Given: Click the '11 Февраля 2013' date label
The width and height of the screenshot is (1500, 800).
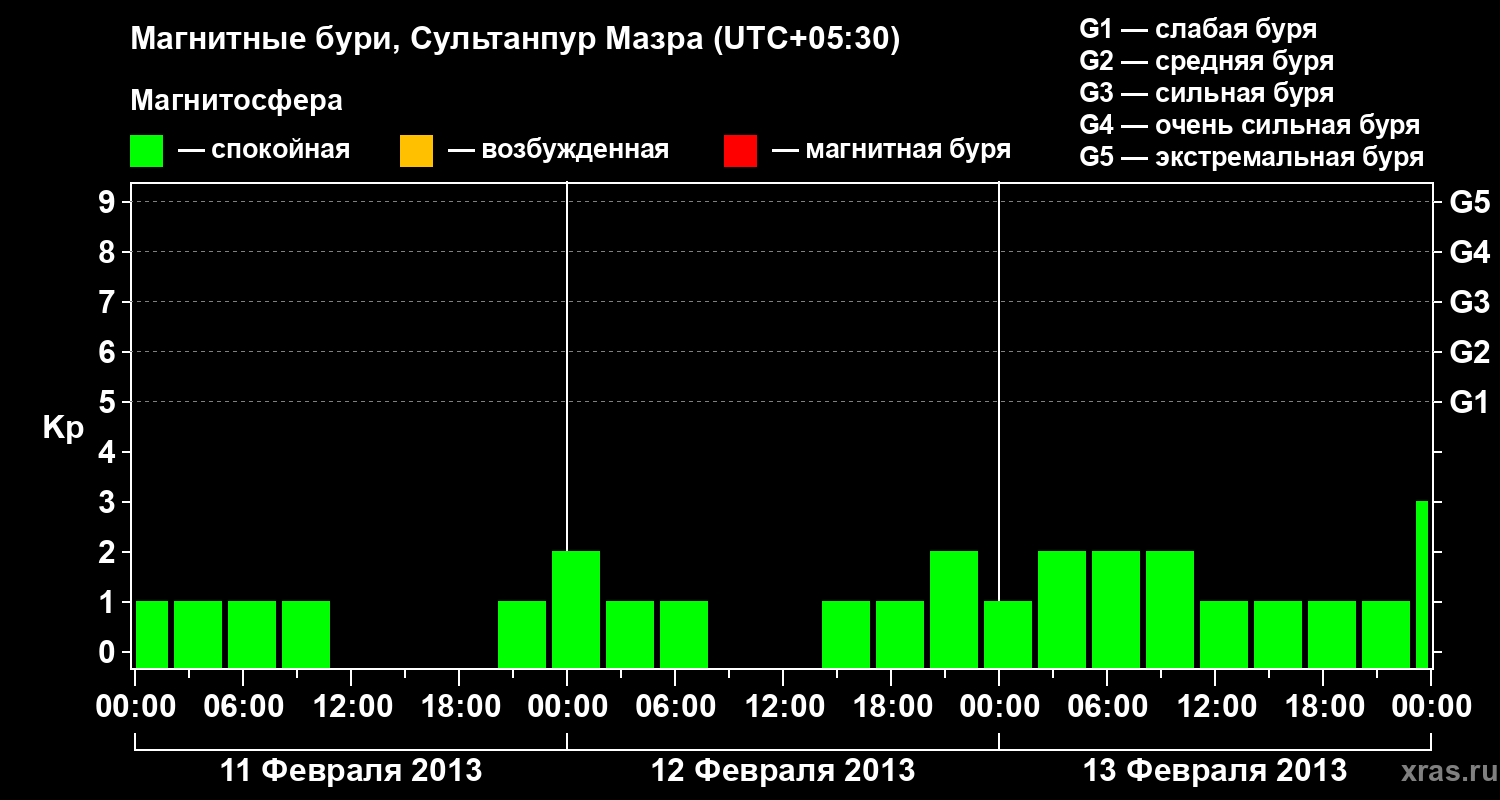Looking at the screenshot, I should pos(351,771).
